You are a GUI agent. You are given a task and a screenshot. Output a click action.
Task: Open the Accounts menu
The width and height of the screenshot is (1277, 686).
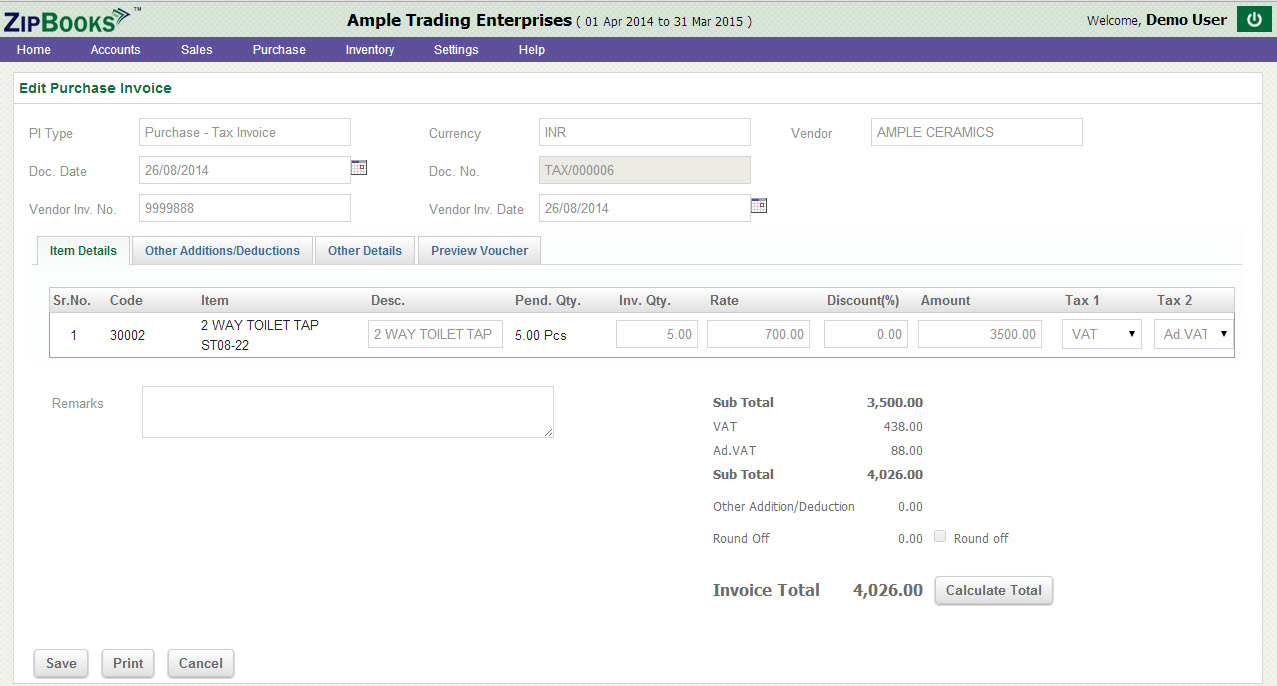[x=115, y=50]
